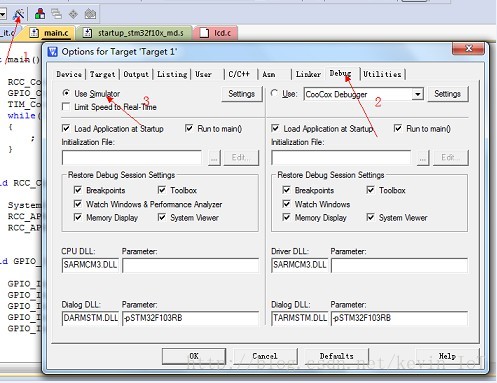The width and height of the screenshot is (497, 383).
Task: Toggle debugger Toolbox checkbox
Action: coord(370,190)
